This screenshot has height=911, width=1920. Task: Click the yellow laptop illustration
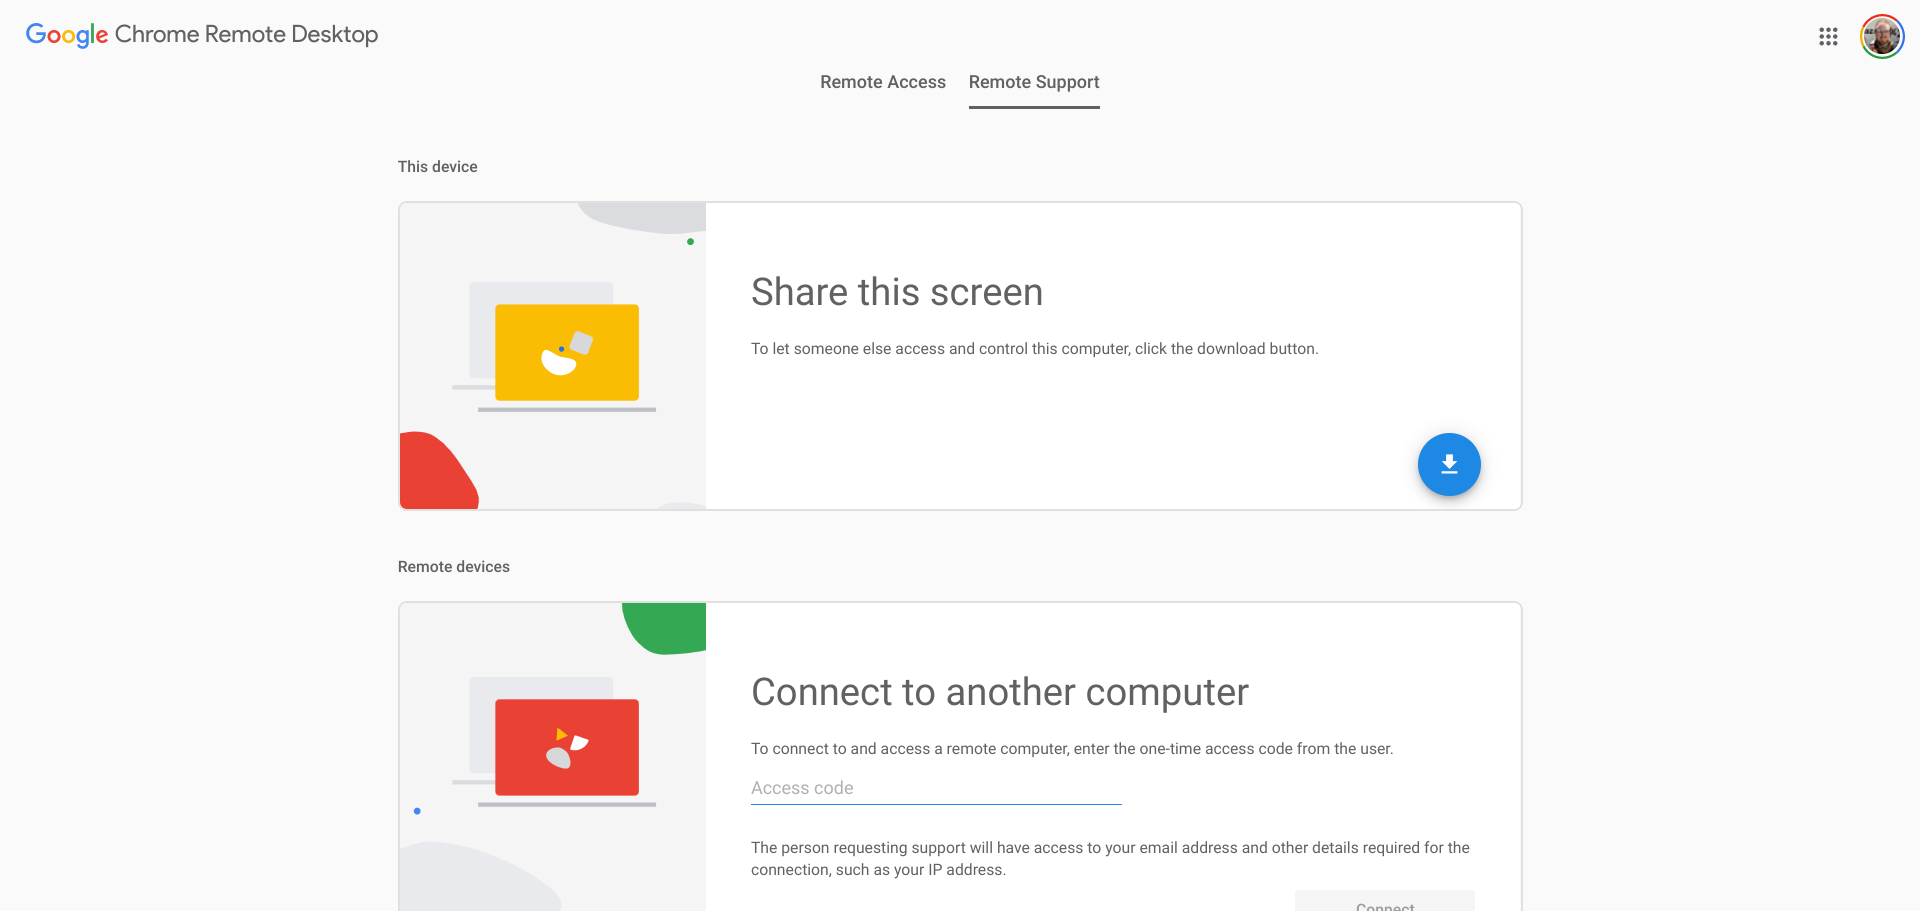[566, 353]
